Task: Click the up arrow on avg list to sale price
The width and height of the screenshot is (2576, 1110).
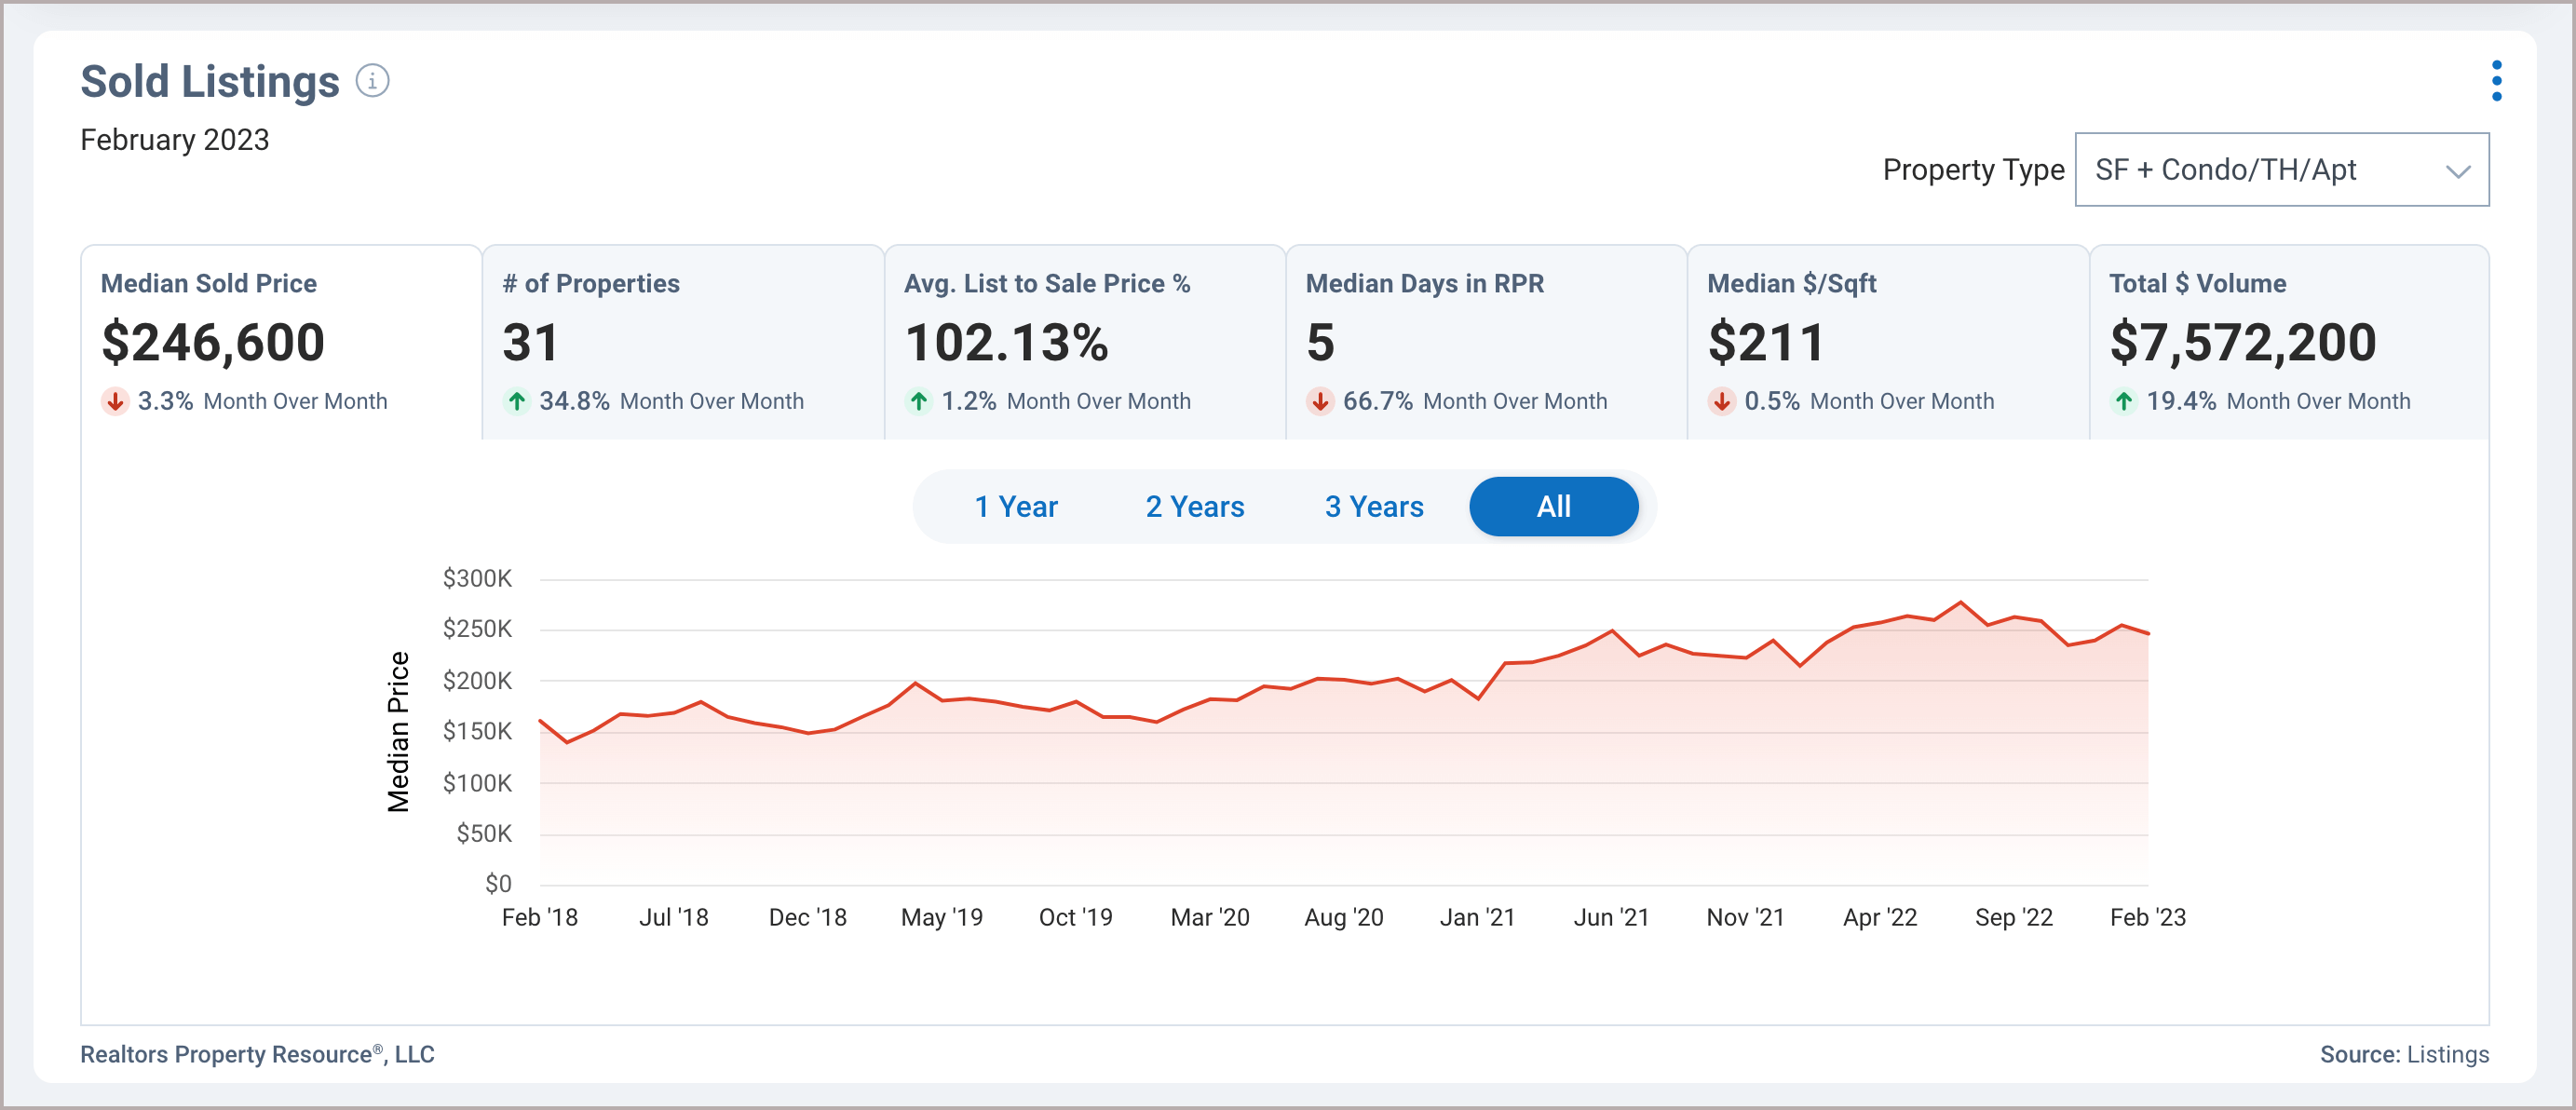Action: [915, 399]
